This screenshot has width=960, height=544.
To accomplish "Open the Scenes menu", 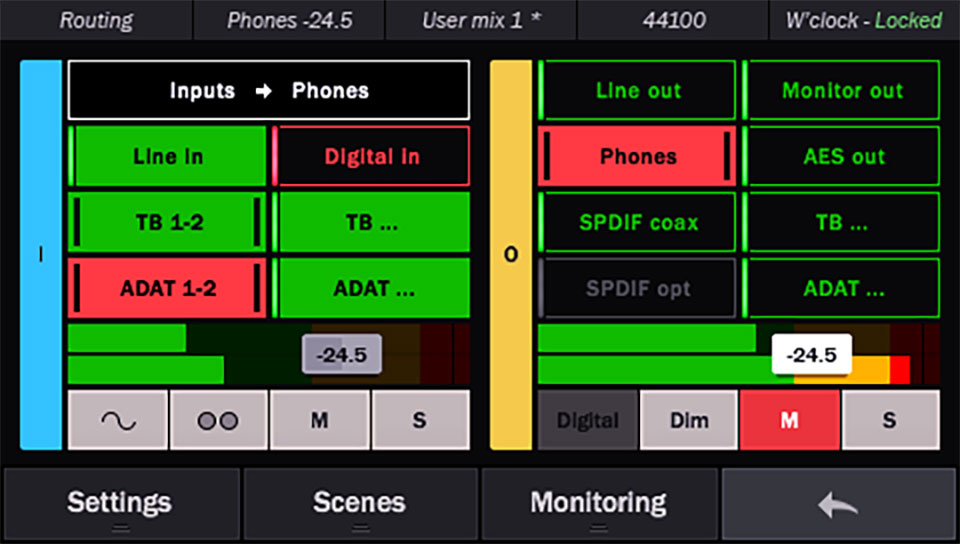I will [x=359, y=503].
